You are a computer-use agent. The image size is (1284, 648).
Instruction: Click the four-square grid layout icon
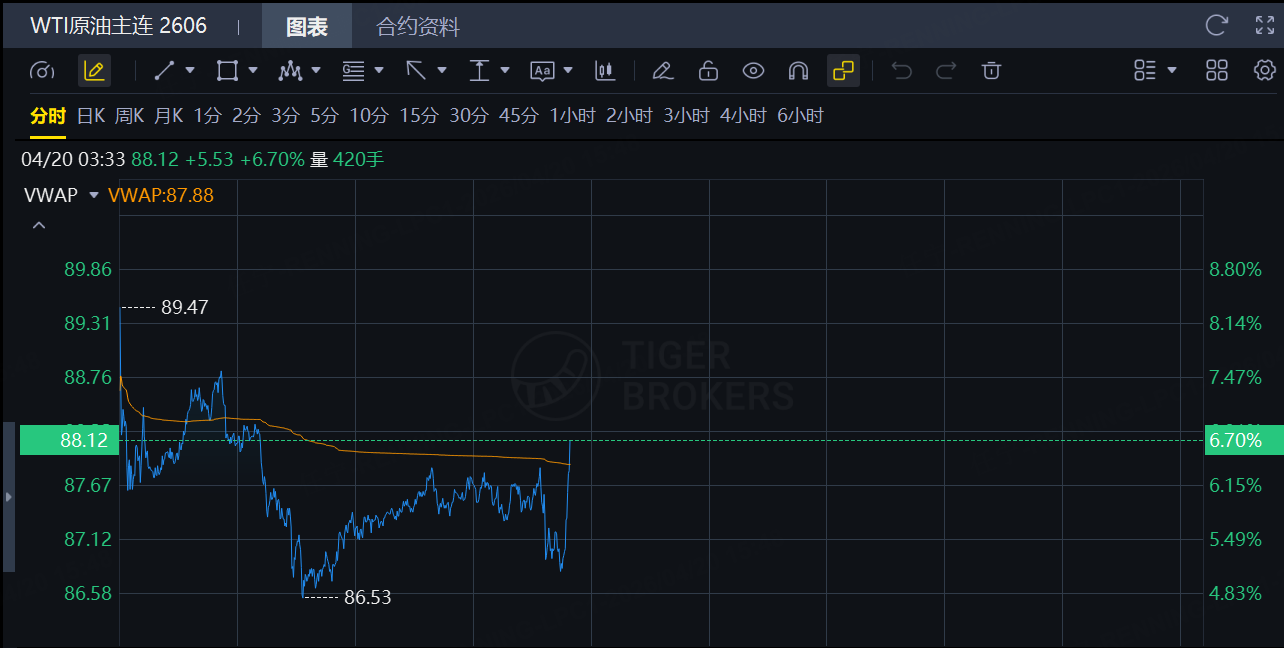tap(1217, 70)
